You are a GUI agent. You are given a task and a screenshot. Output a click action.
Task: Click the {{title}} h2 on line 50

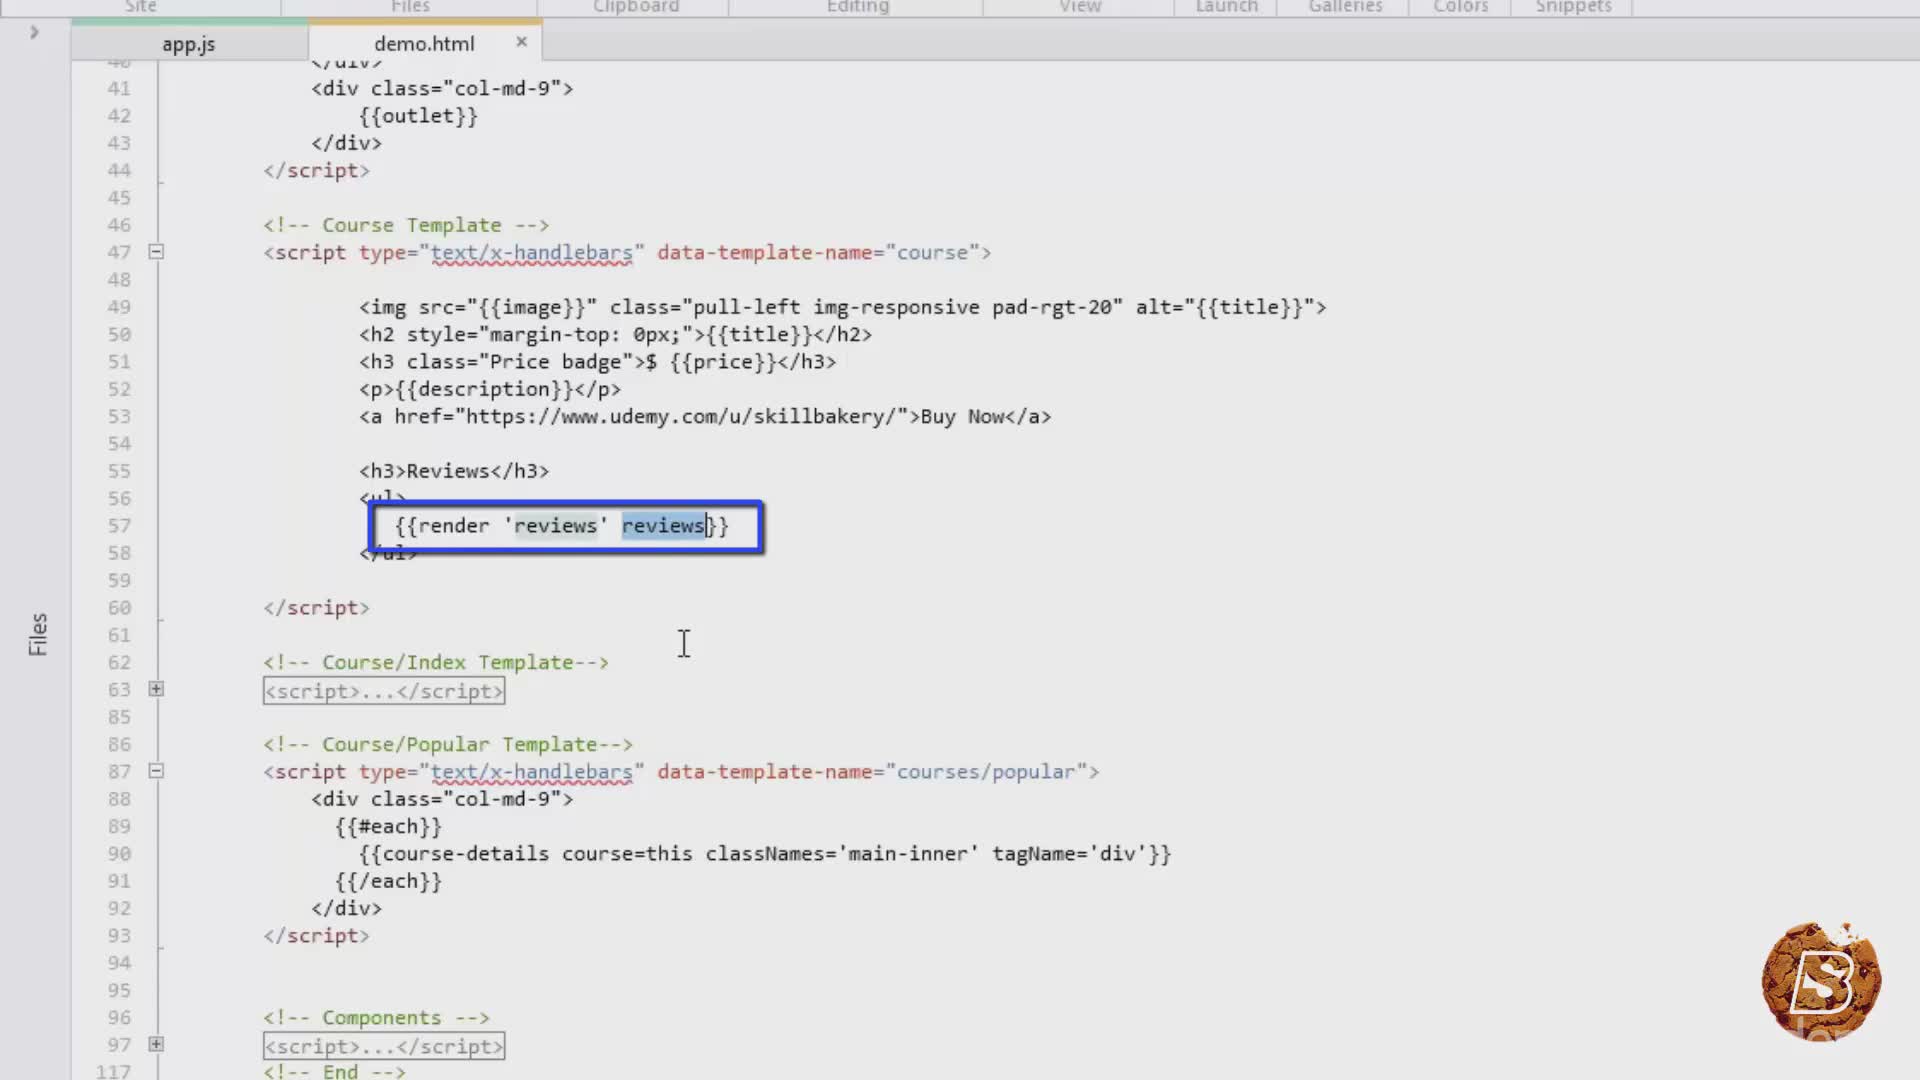click(x=615, y=335)
